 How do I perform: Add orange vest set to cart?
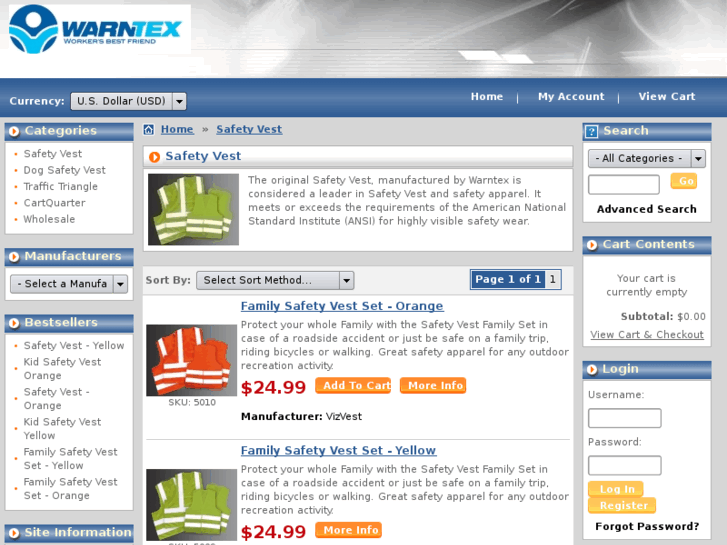click(353, 385)
